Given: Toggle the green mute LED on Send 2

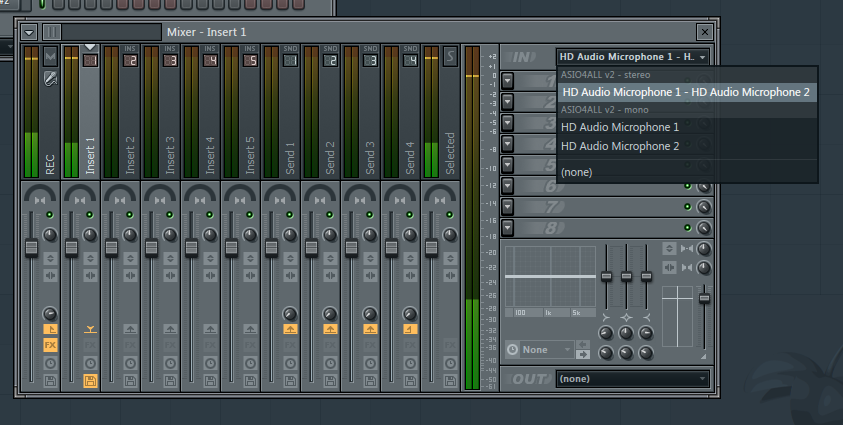Looking at the screenshot, I should 330,215.
